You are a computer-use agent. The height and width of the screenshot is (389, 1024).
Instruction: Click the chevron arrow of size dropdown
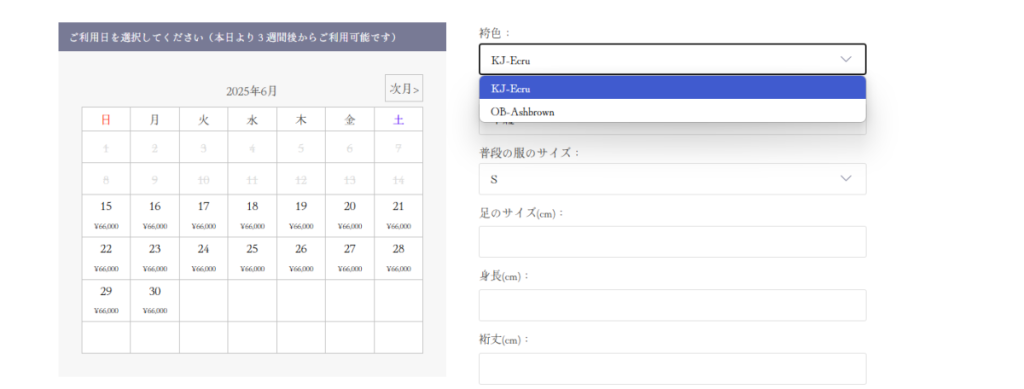tap(846, 179)
